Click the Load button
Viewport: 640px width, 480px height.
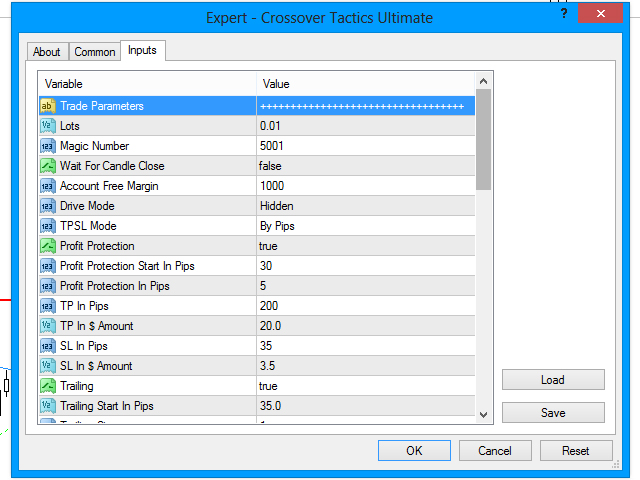coord(553,380)
